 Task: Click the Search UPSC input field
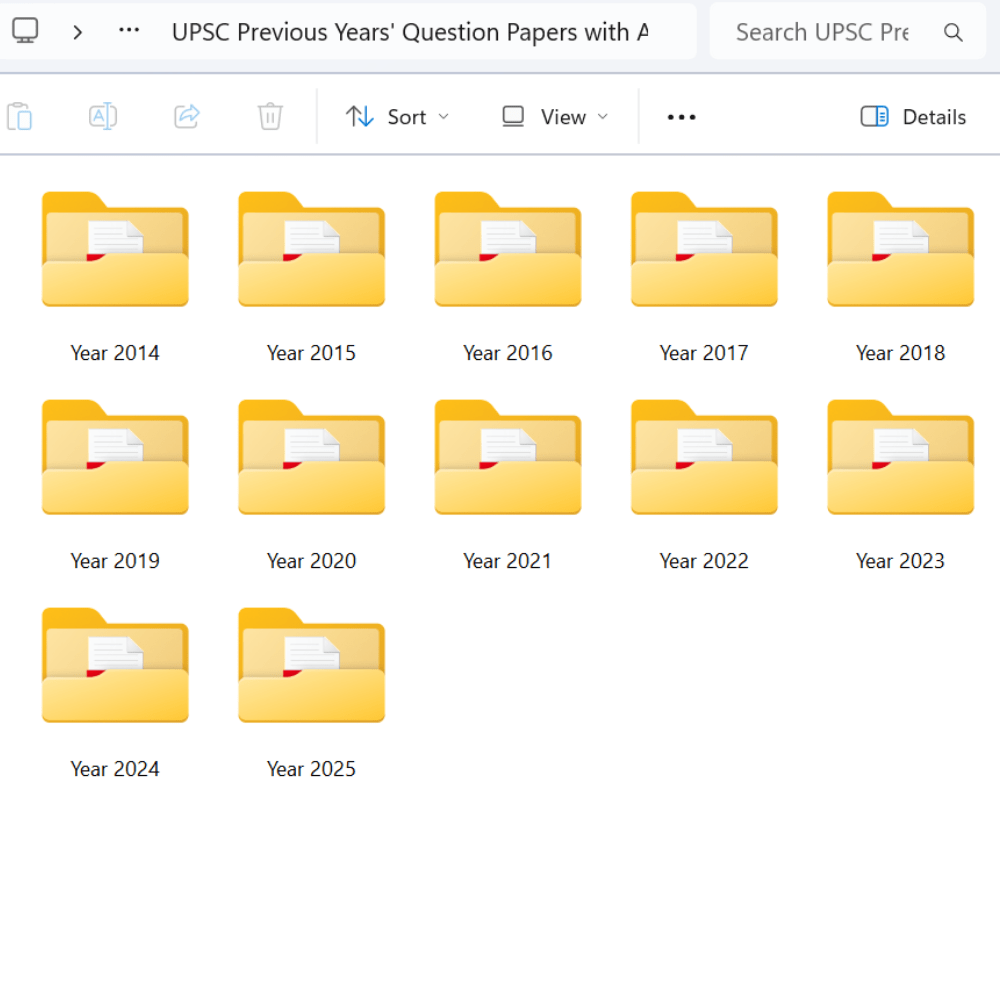click(x=822, y=33)
